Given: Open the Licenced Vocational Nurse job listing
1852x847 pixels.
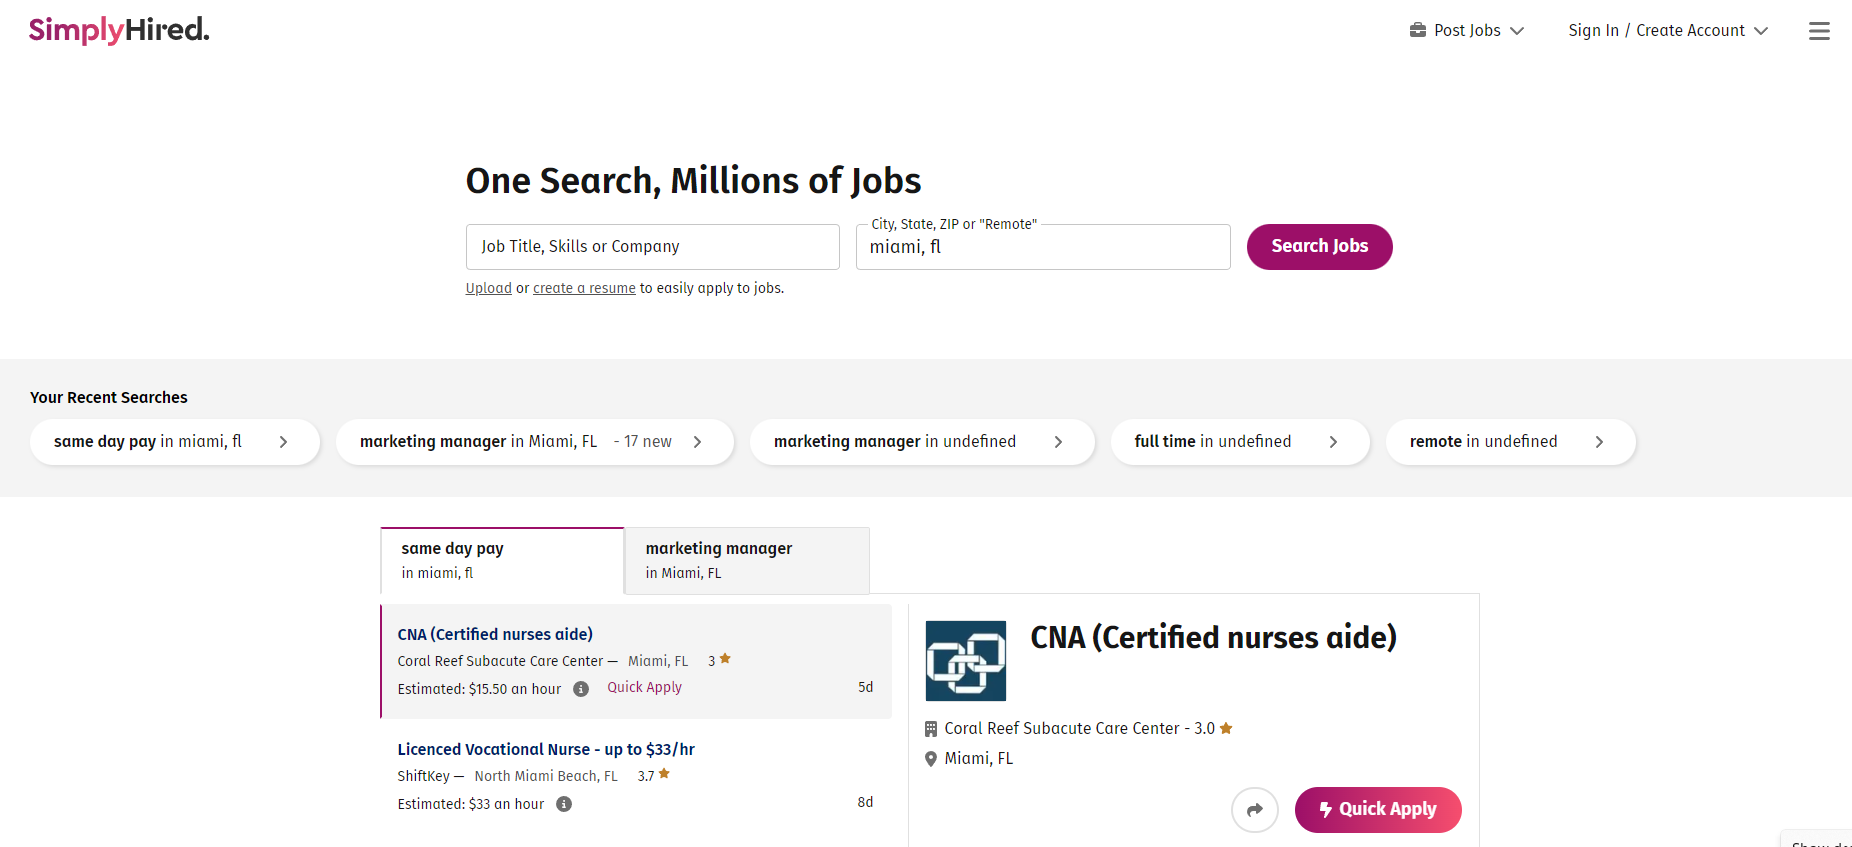Looking at the screenshot, I should pyautogui.click(x=546, y=748).
